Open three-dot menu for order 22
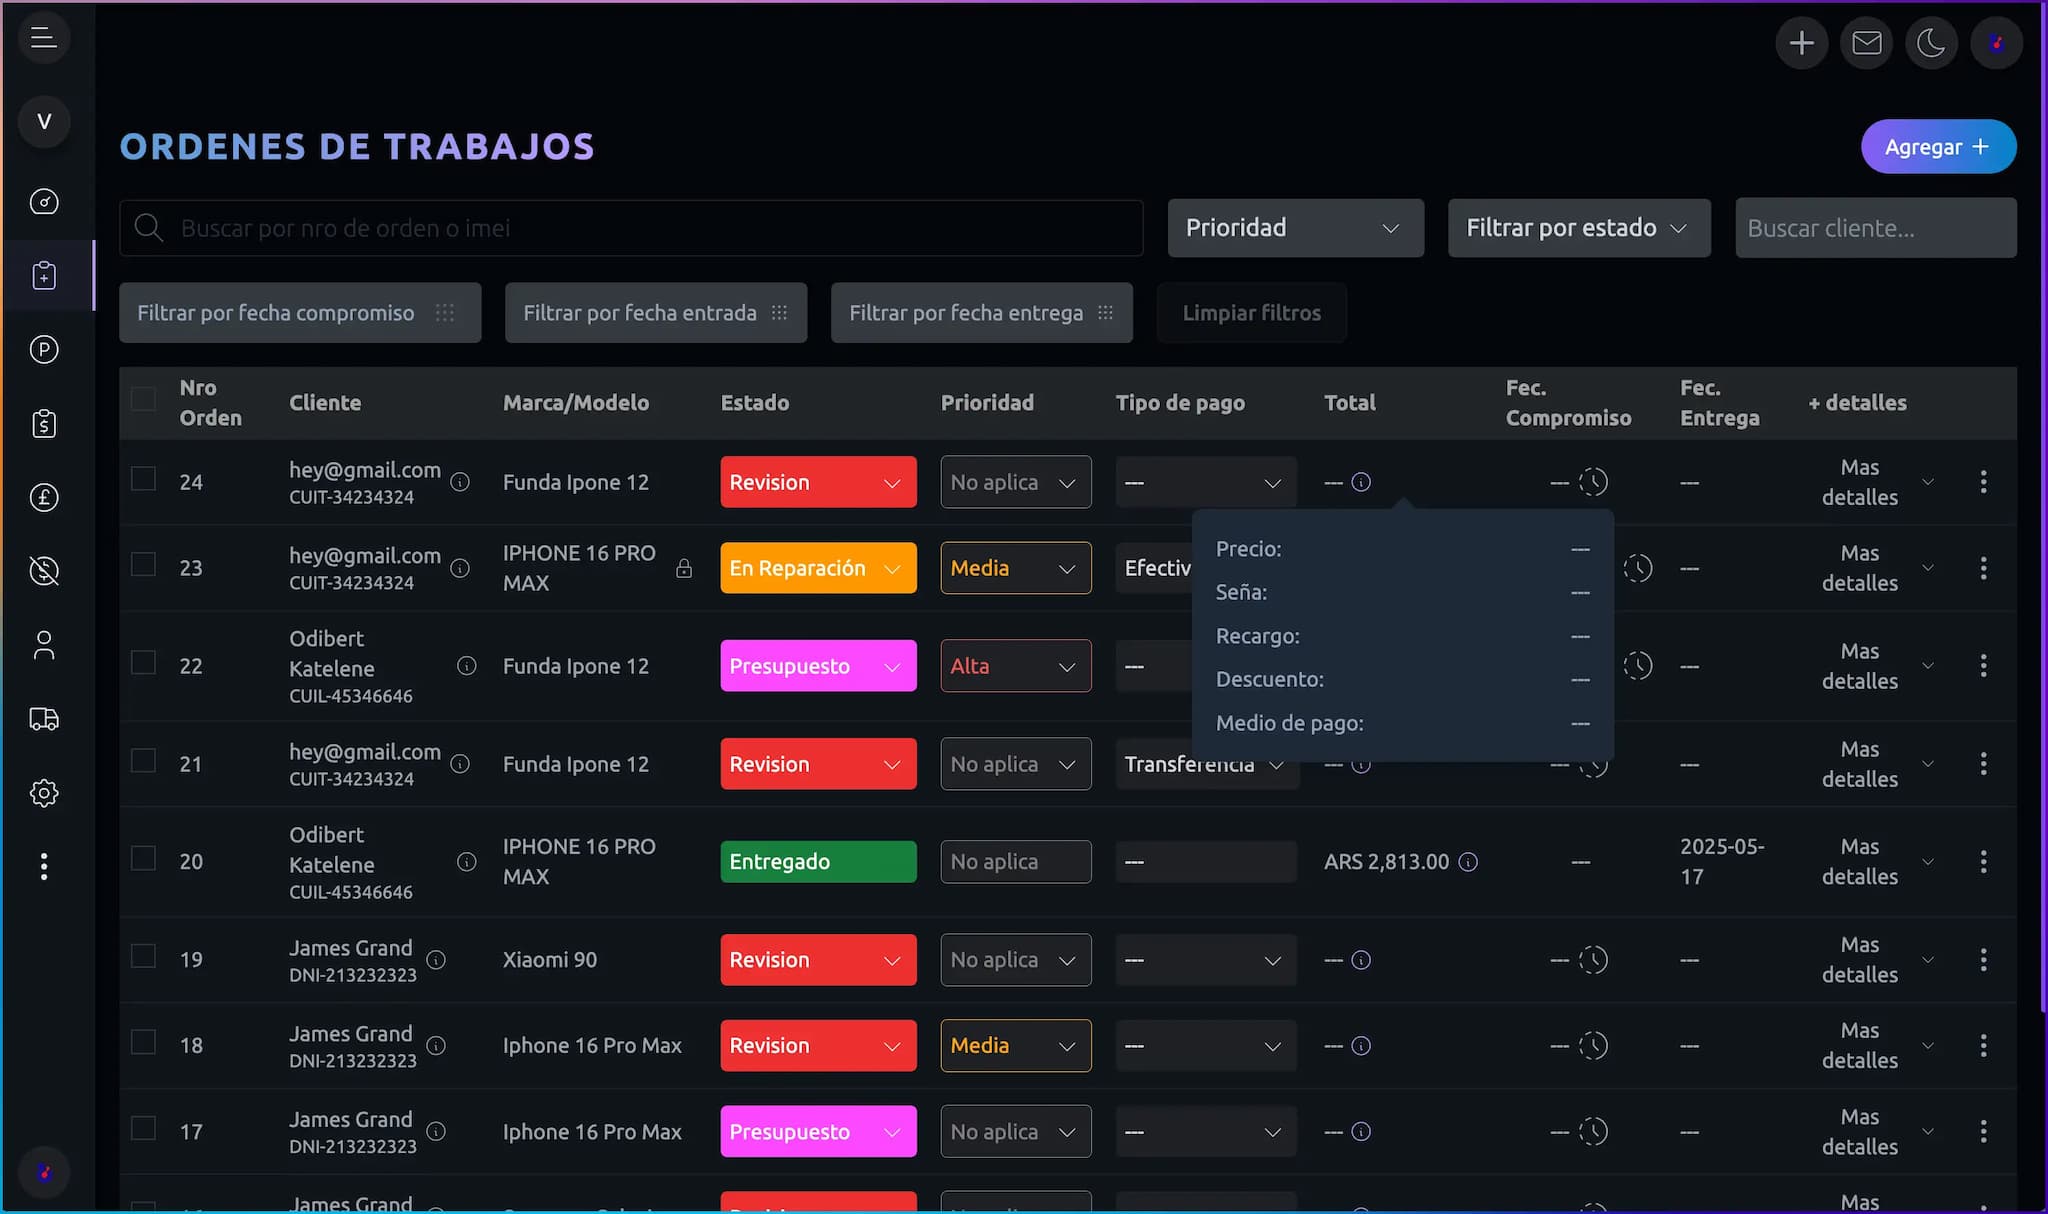 (1983, 666)
